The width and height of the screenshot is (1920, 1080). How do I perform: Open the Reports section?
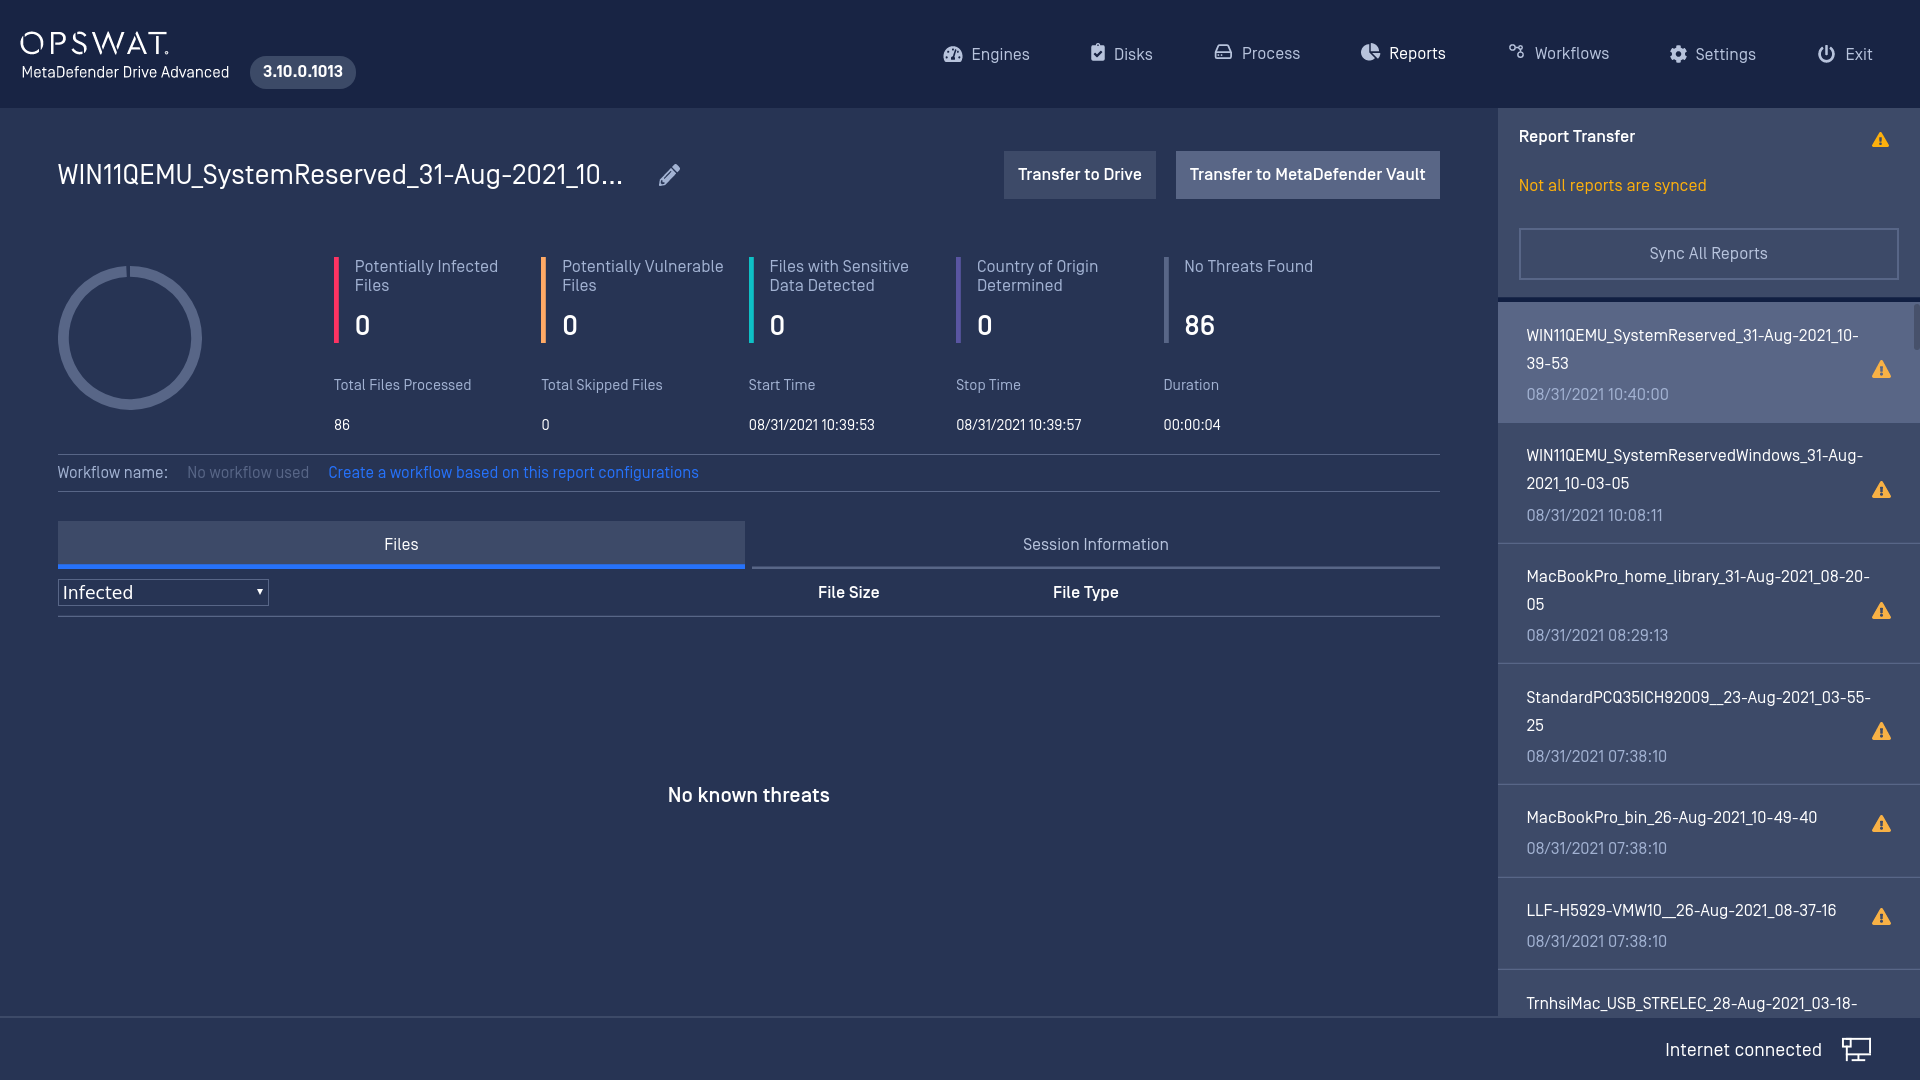(x=1403, y=53)
